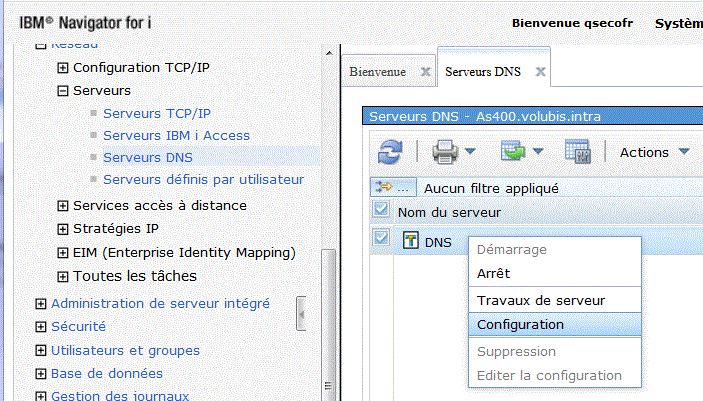The width and height of the screenshot is (703, 401).
Task: Click the DNS server name text
Action: point(438,243)
